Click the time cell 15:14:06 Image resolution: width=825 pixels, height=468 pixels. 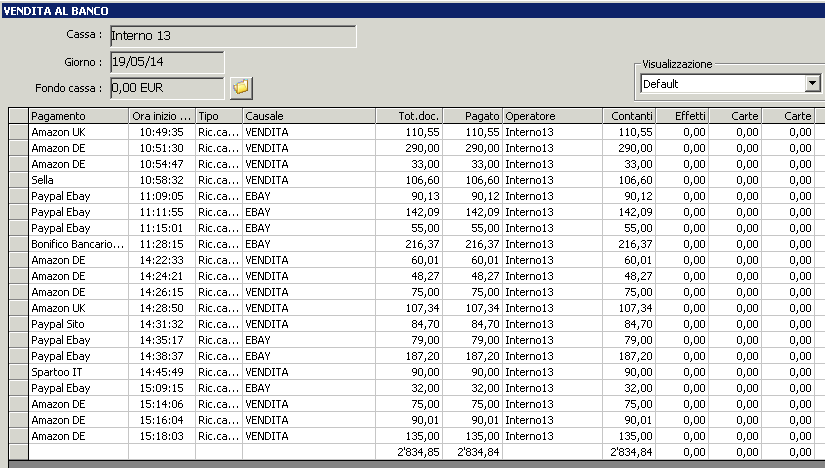coord(162,404)
